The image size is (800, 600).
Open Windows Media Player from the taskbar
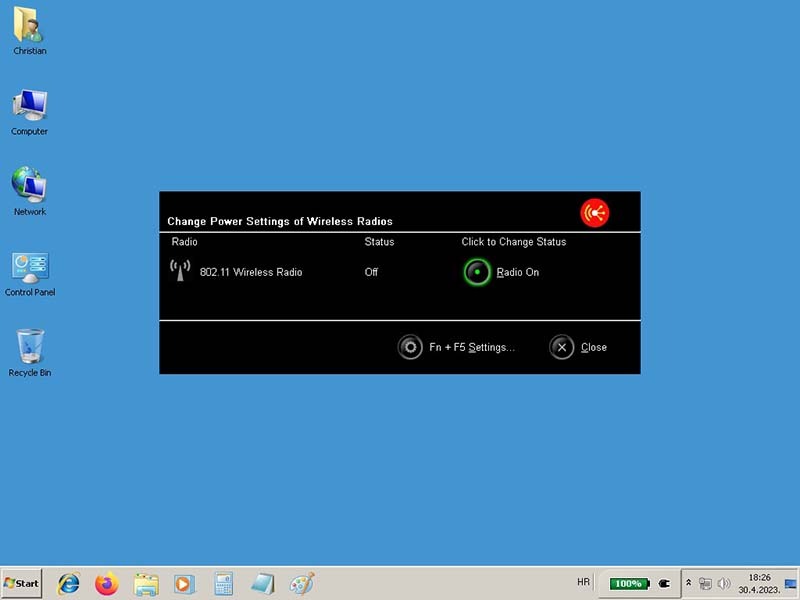[x=184, y=583]
